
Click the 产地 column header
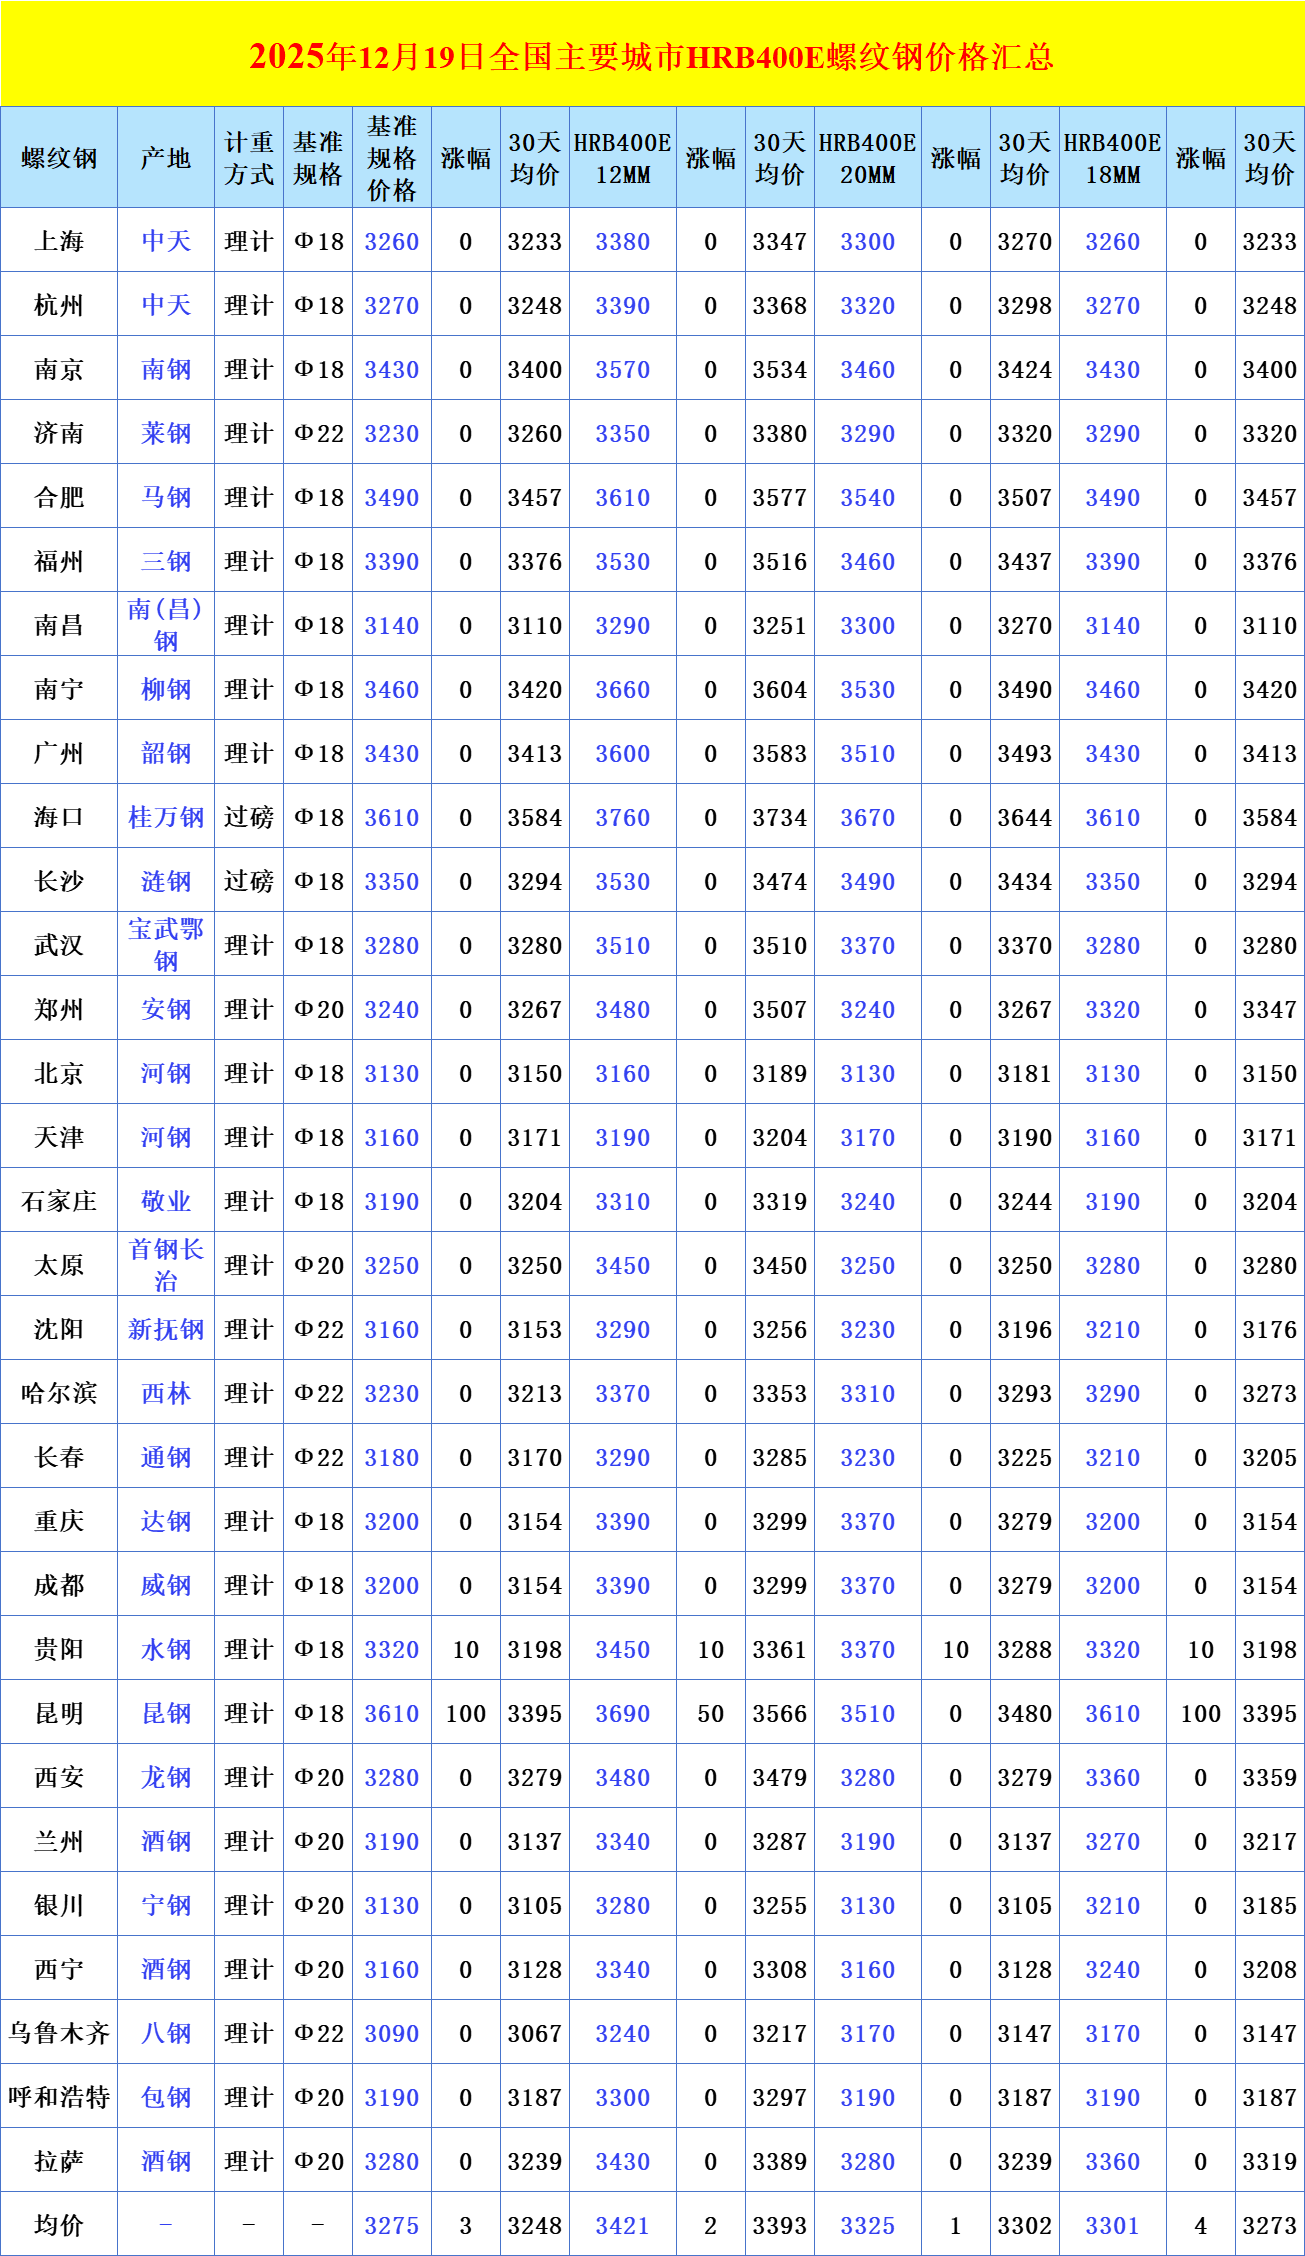[166, 158]
